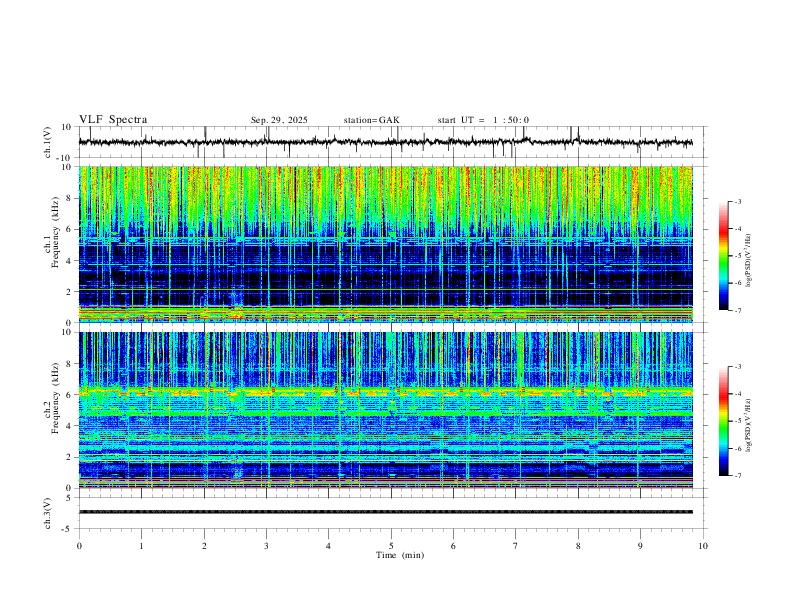The height and width of the screenshot is (612, 792).
Task: Click the 'start UT = 1 : 50: 0' text
Action: 483,120
